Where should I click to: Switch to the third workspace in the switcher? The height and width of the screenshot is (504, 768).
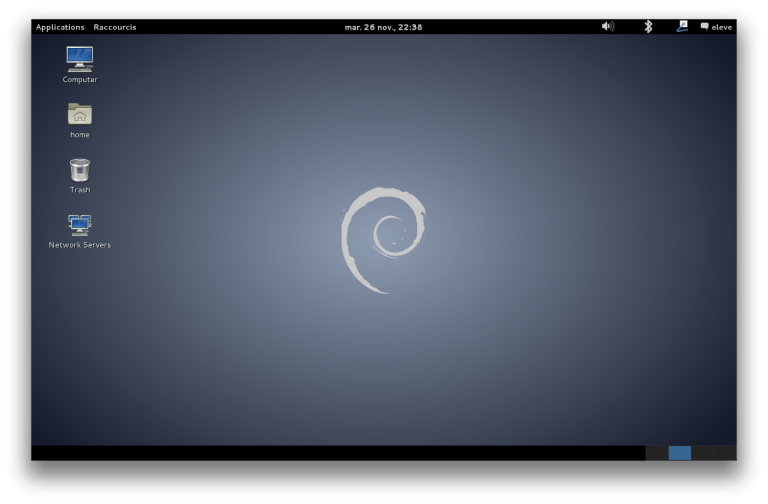point(702,453)
